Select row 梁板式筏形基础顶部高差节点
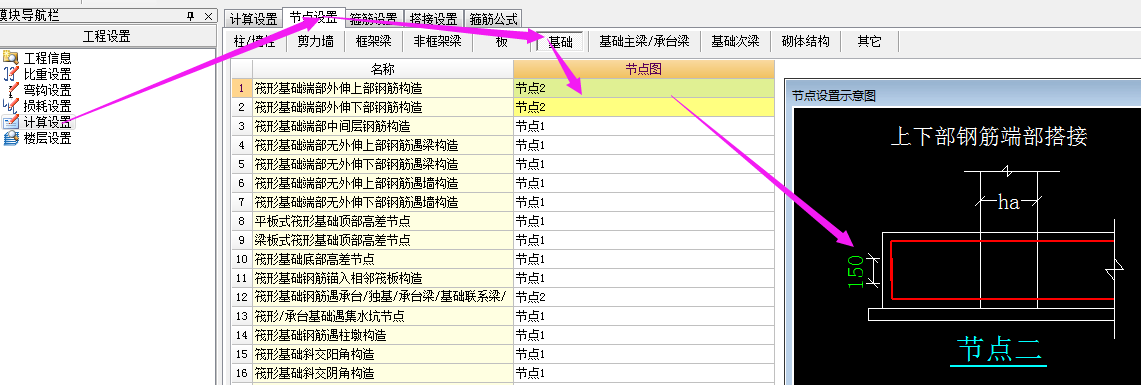 point(383,239)
